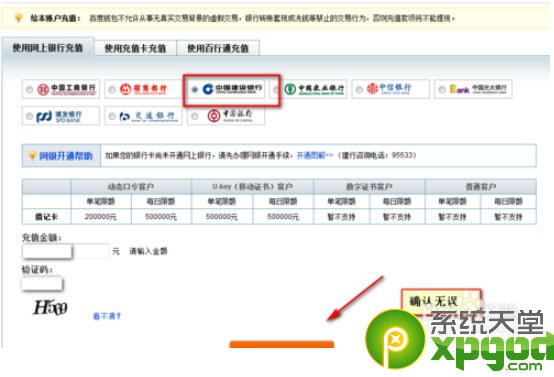Click the 请输入金额 hint text
The width and height of the screenshot is (554, 377).
148,251
